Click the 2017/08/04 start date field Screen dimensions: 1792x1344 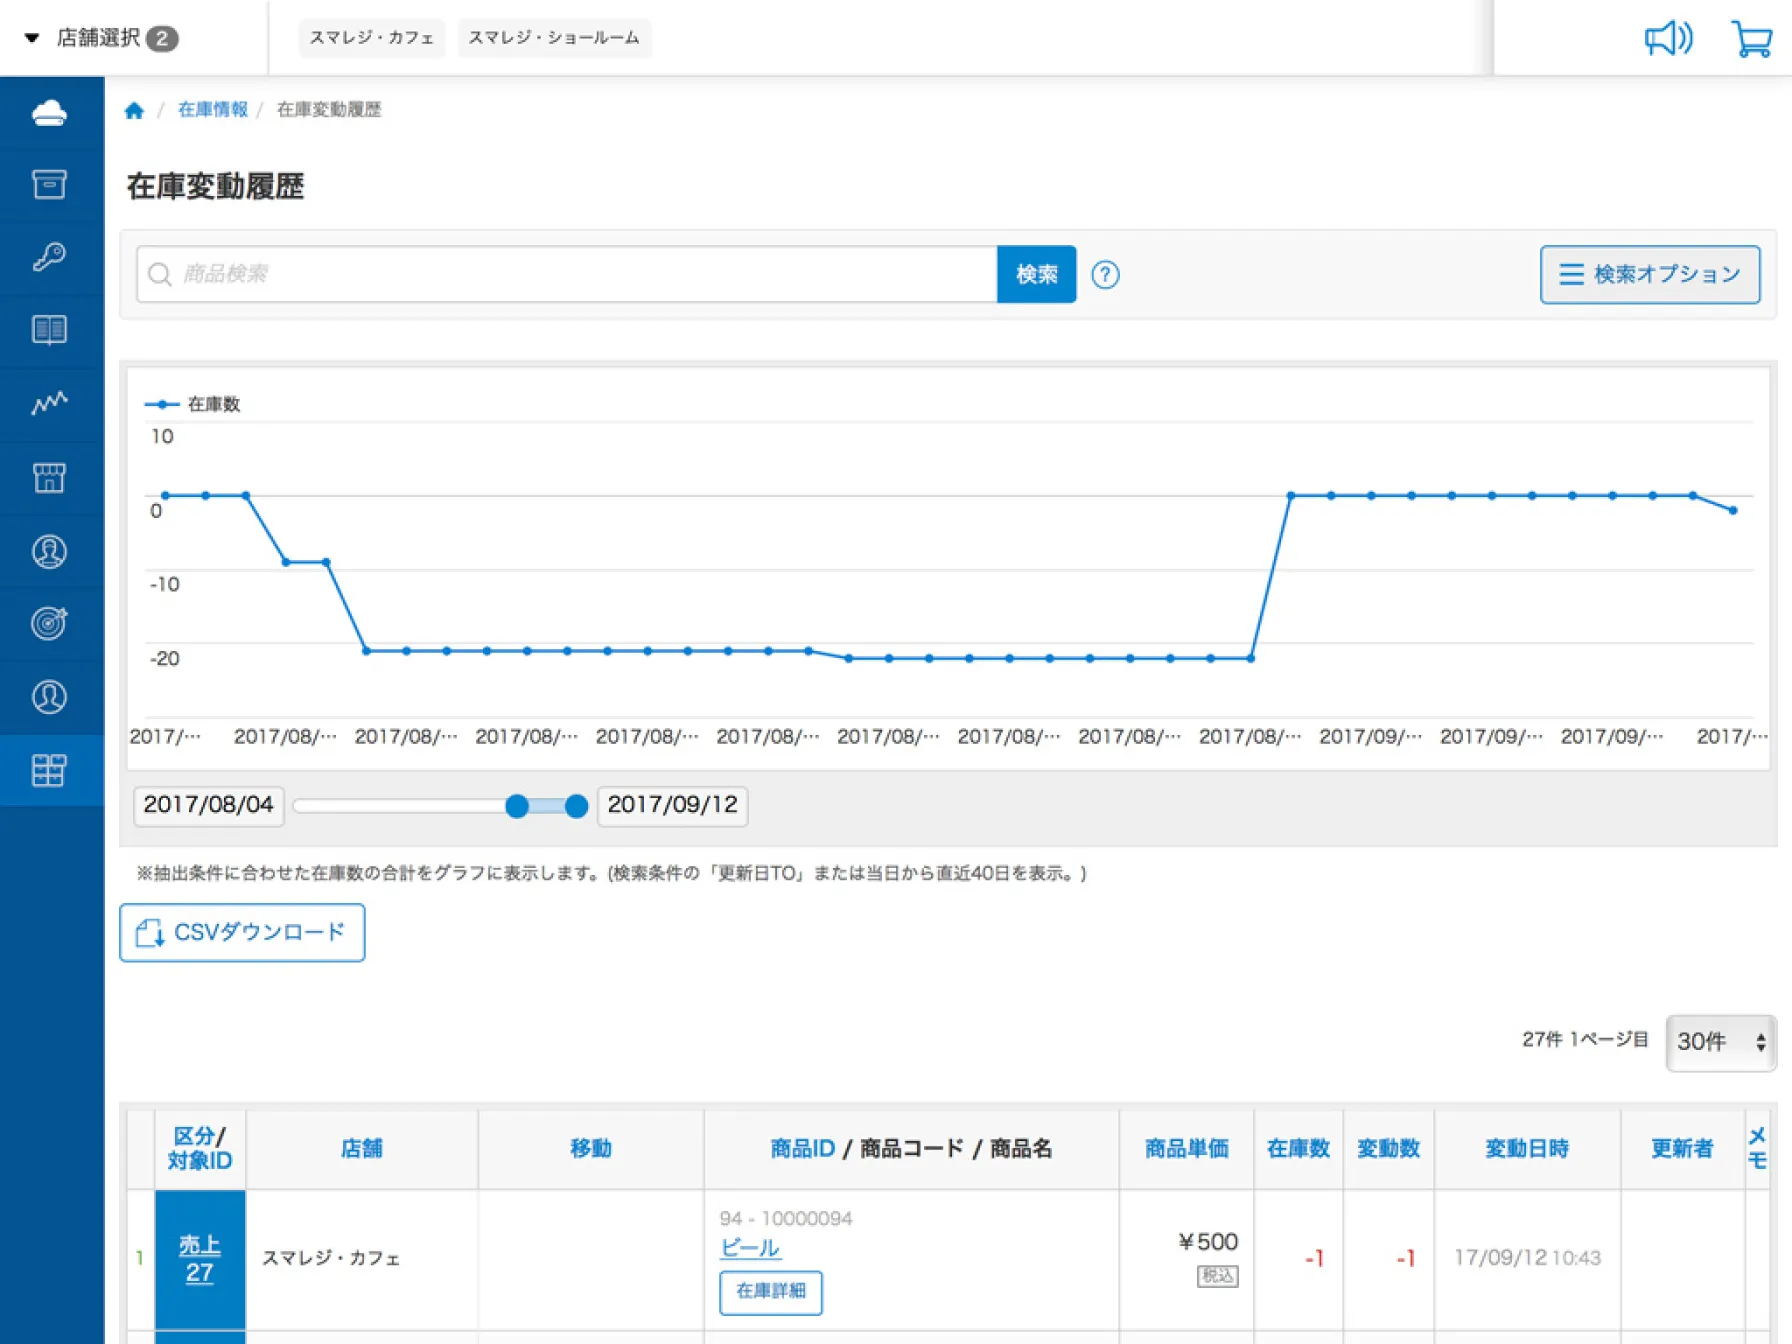208,805
